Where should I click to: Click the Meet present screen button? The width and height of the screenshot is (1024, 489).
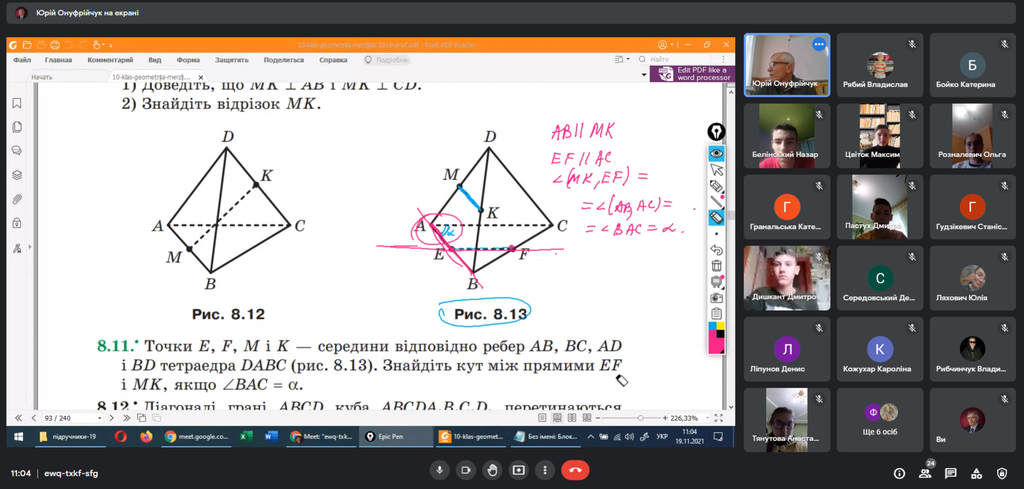pos(519,470)
